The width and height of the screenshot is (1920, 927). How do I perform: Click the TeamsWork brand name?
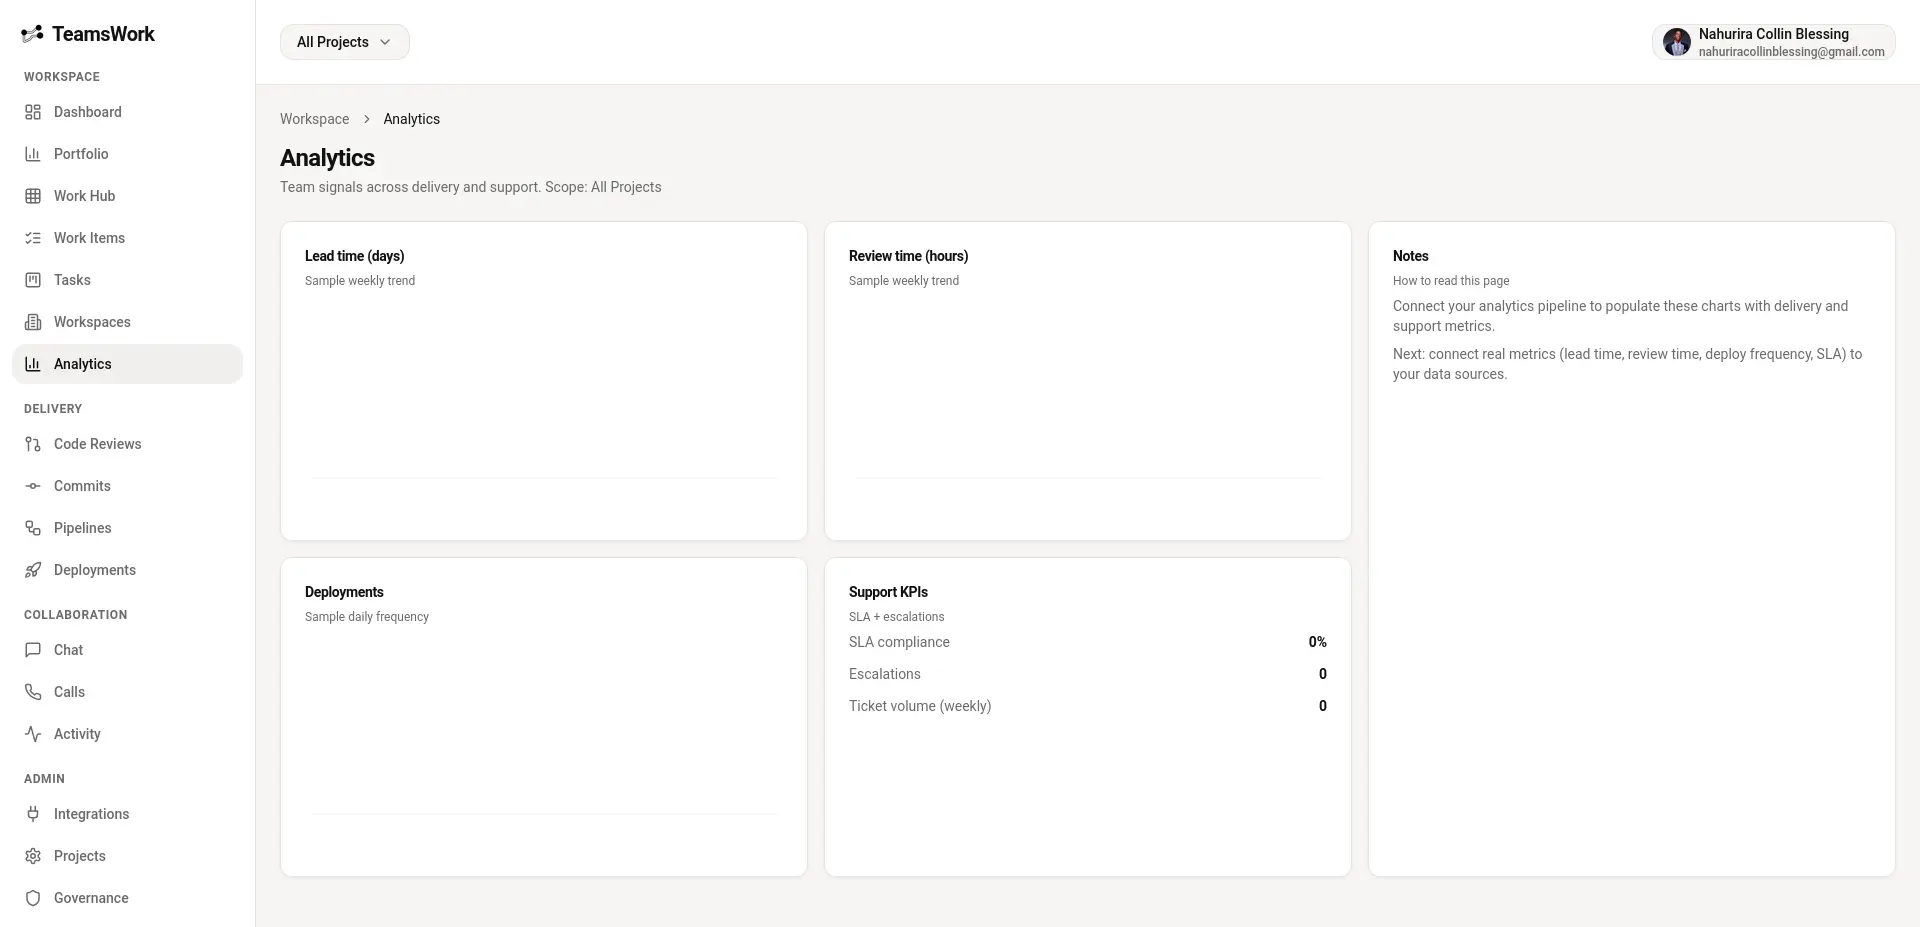(x=103, y=34)
